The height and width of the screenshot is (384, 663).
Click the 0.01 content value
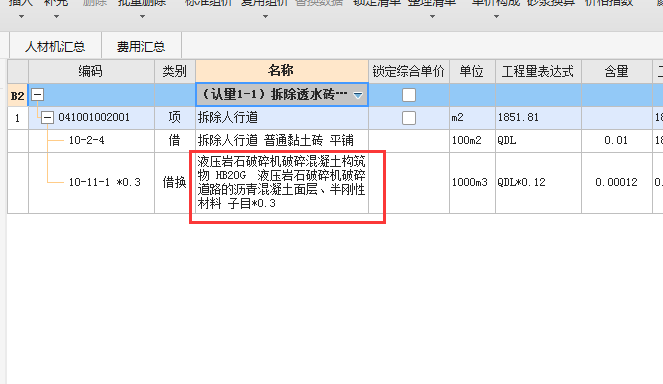(x=617, y=140)
